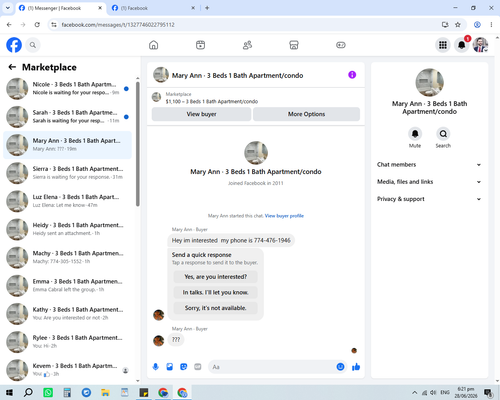
Task: Open Luz Elena's conversation in the list
Action: tap(68, 201)
